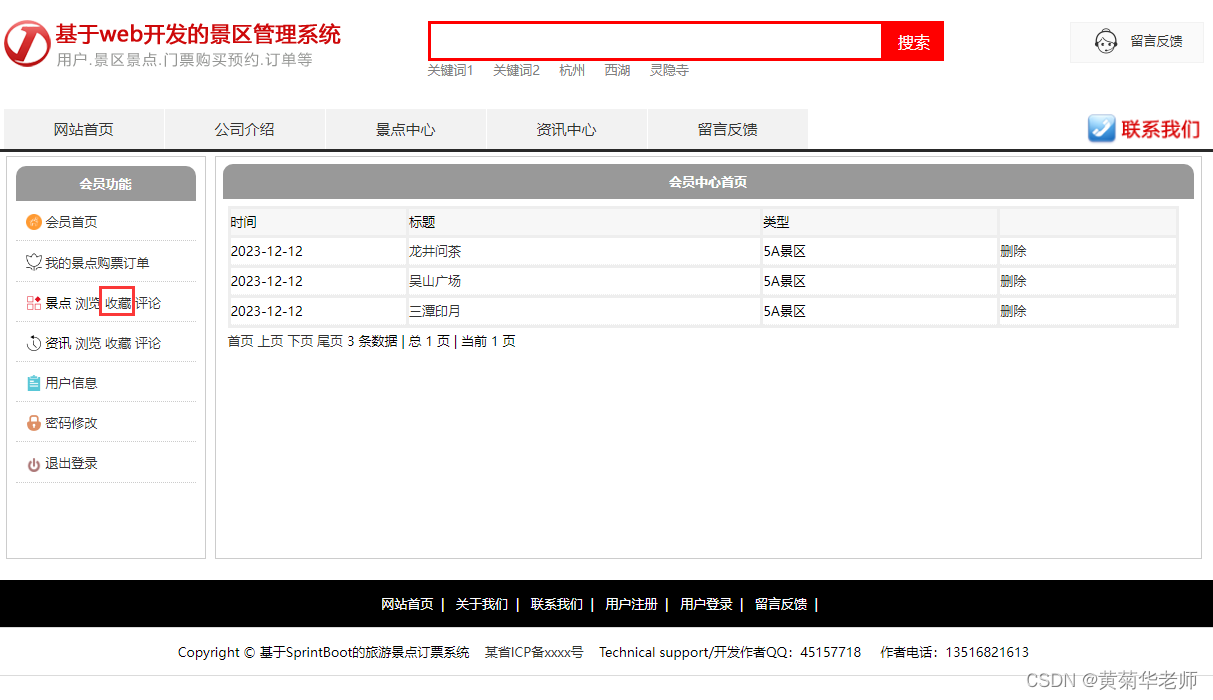The height and width of the screenshot is (700, 1213).
Task: Go to 会员首页 in the sidebar
Action: pos(71,222)
